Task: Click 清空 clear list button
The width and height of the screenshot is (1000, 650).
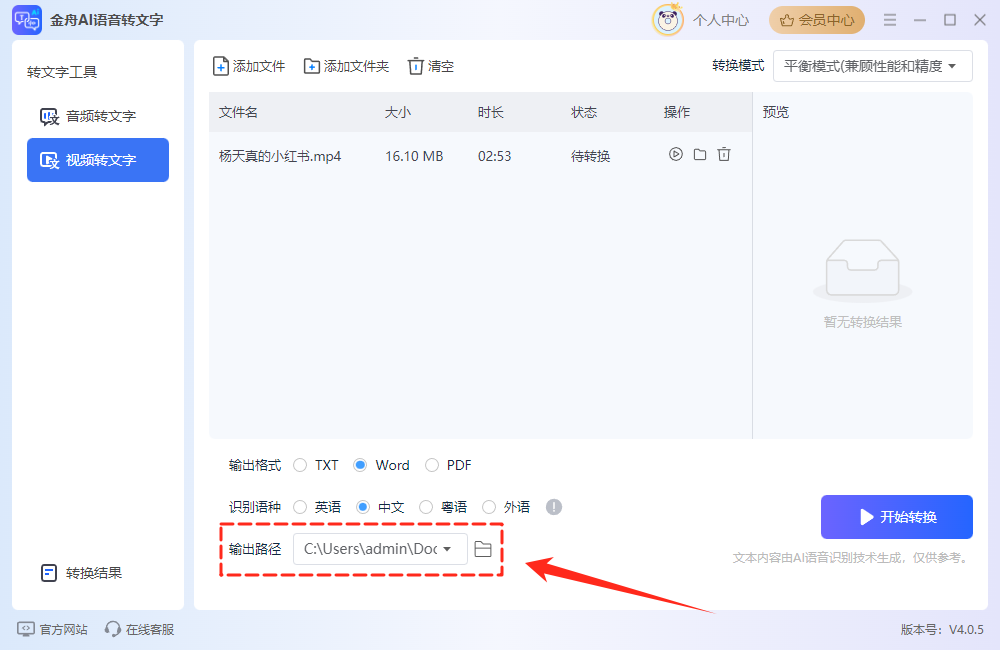Action: pos(431,66)
